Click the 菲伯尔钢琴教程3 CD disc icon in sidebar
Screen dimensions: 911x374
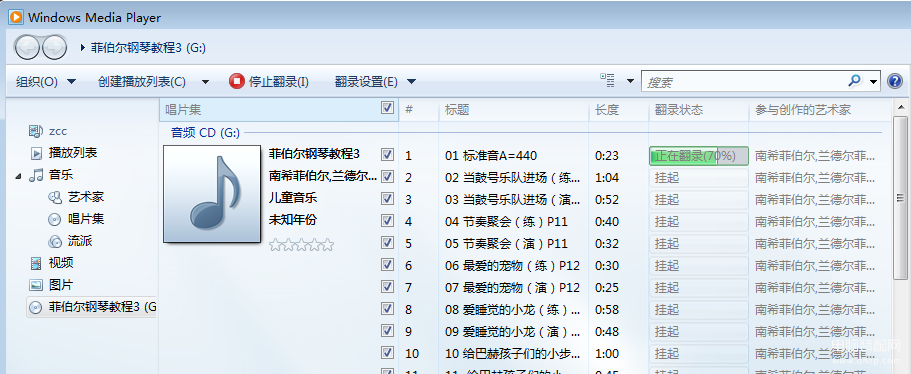point(36,307)
